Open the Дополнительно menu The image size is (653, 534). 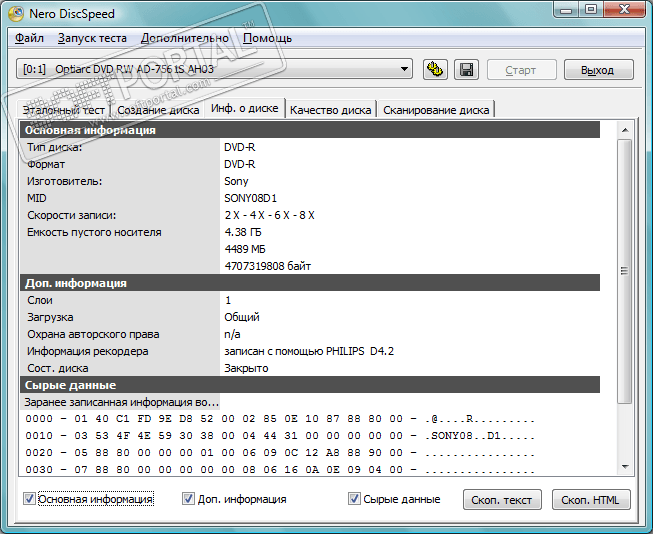(x=184, y=38)
